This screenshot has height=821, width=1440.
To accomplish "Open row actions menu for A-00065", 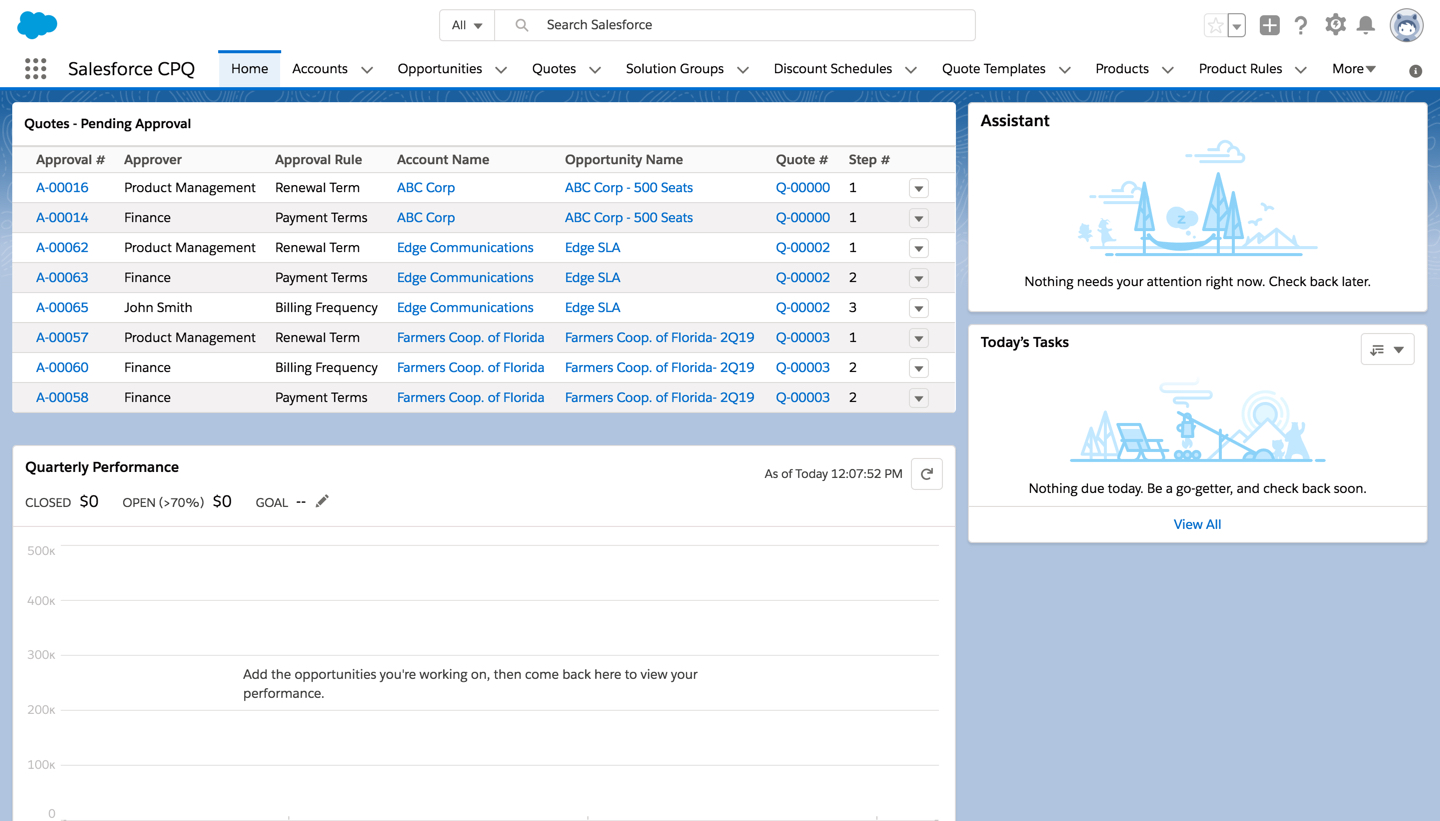I will pos(919,308).
